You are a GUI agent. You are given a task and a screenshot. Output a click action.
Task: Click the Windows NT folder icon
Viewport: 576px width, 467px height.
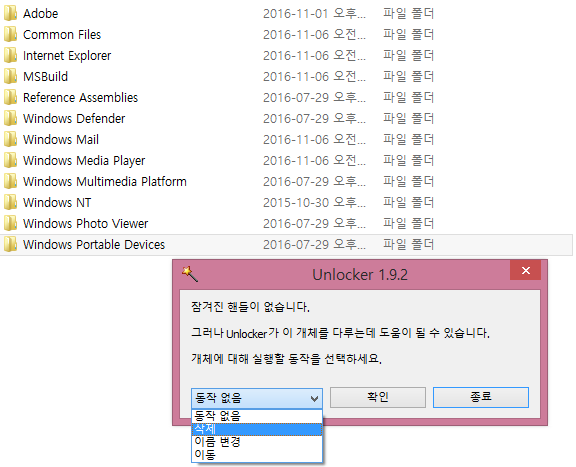(x=10, y=202)
